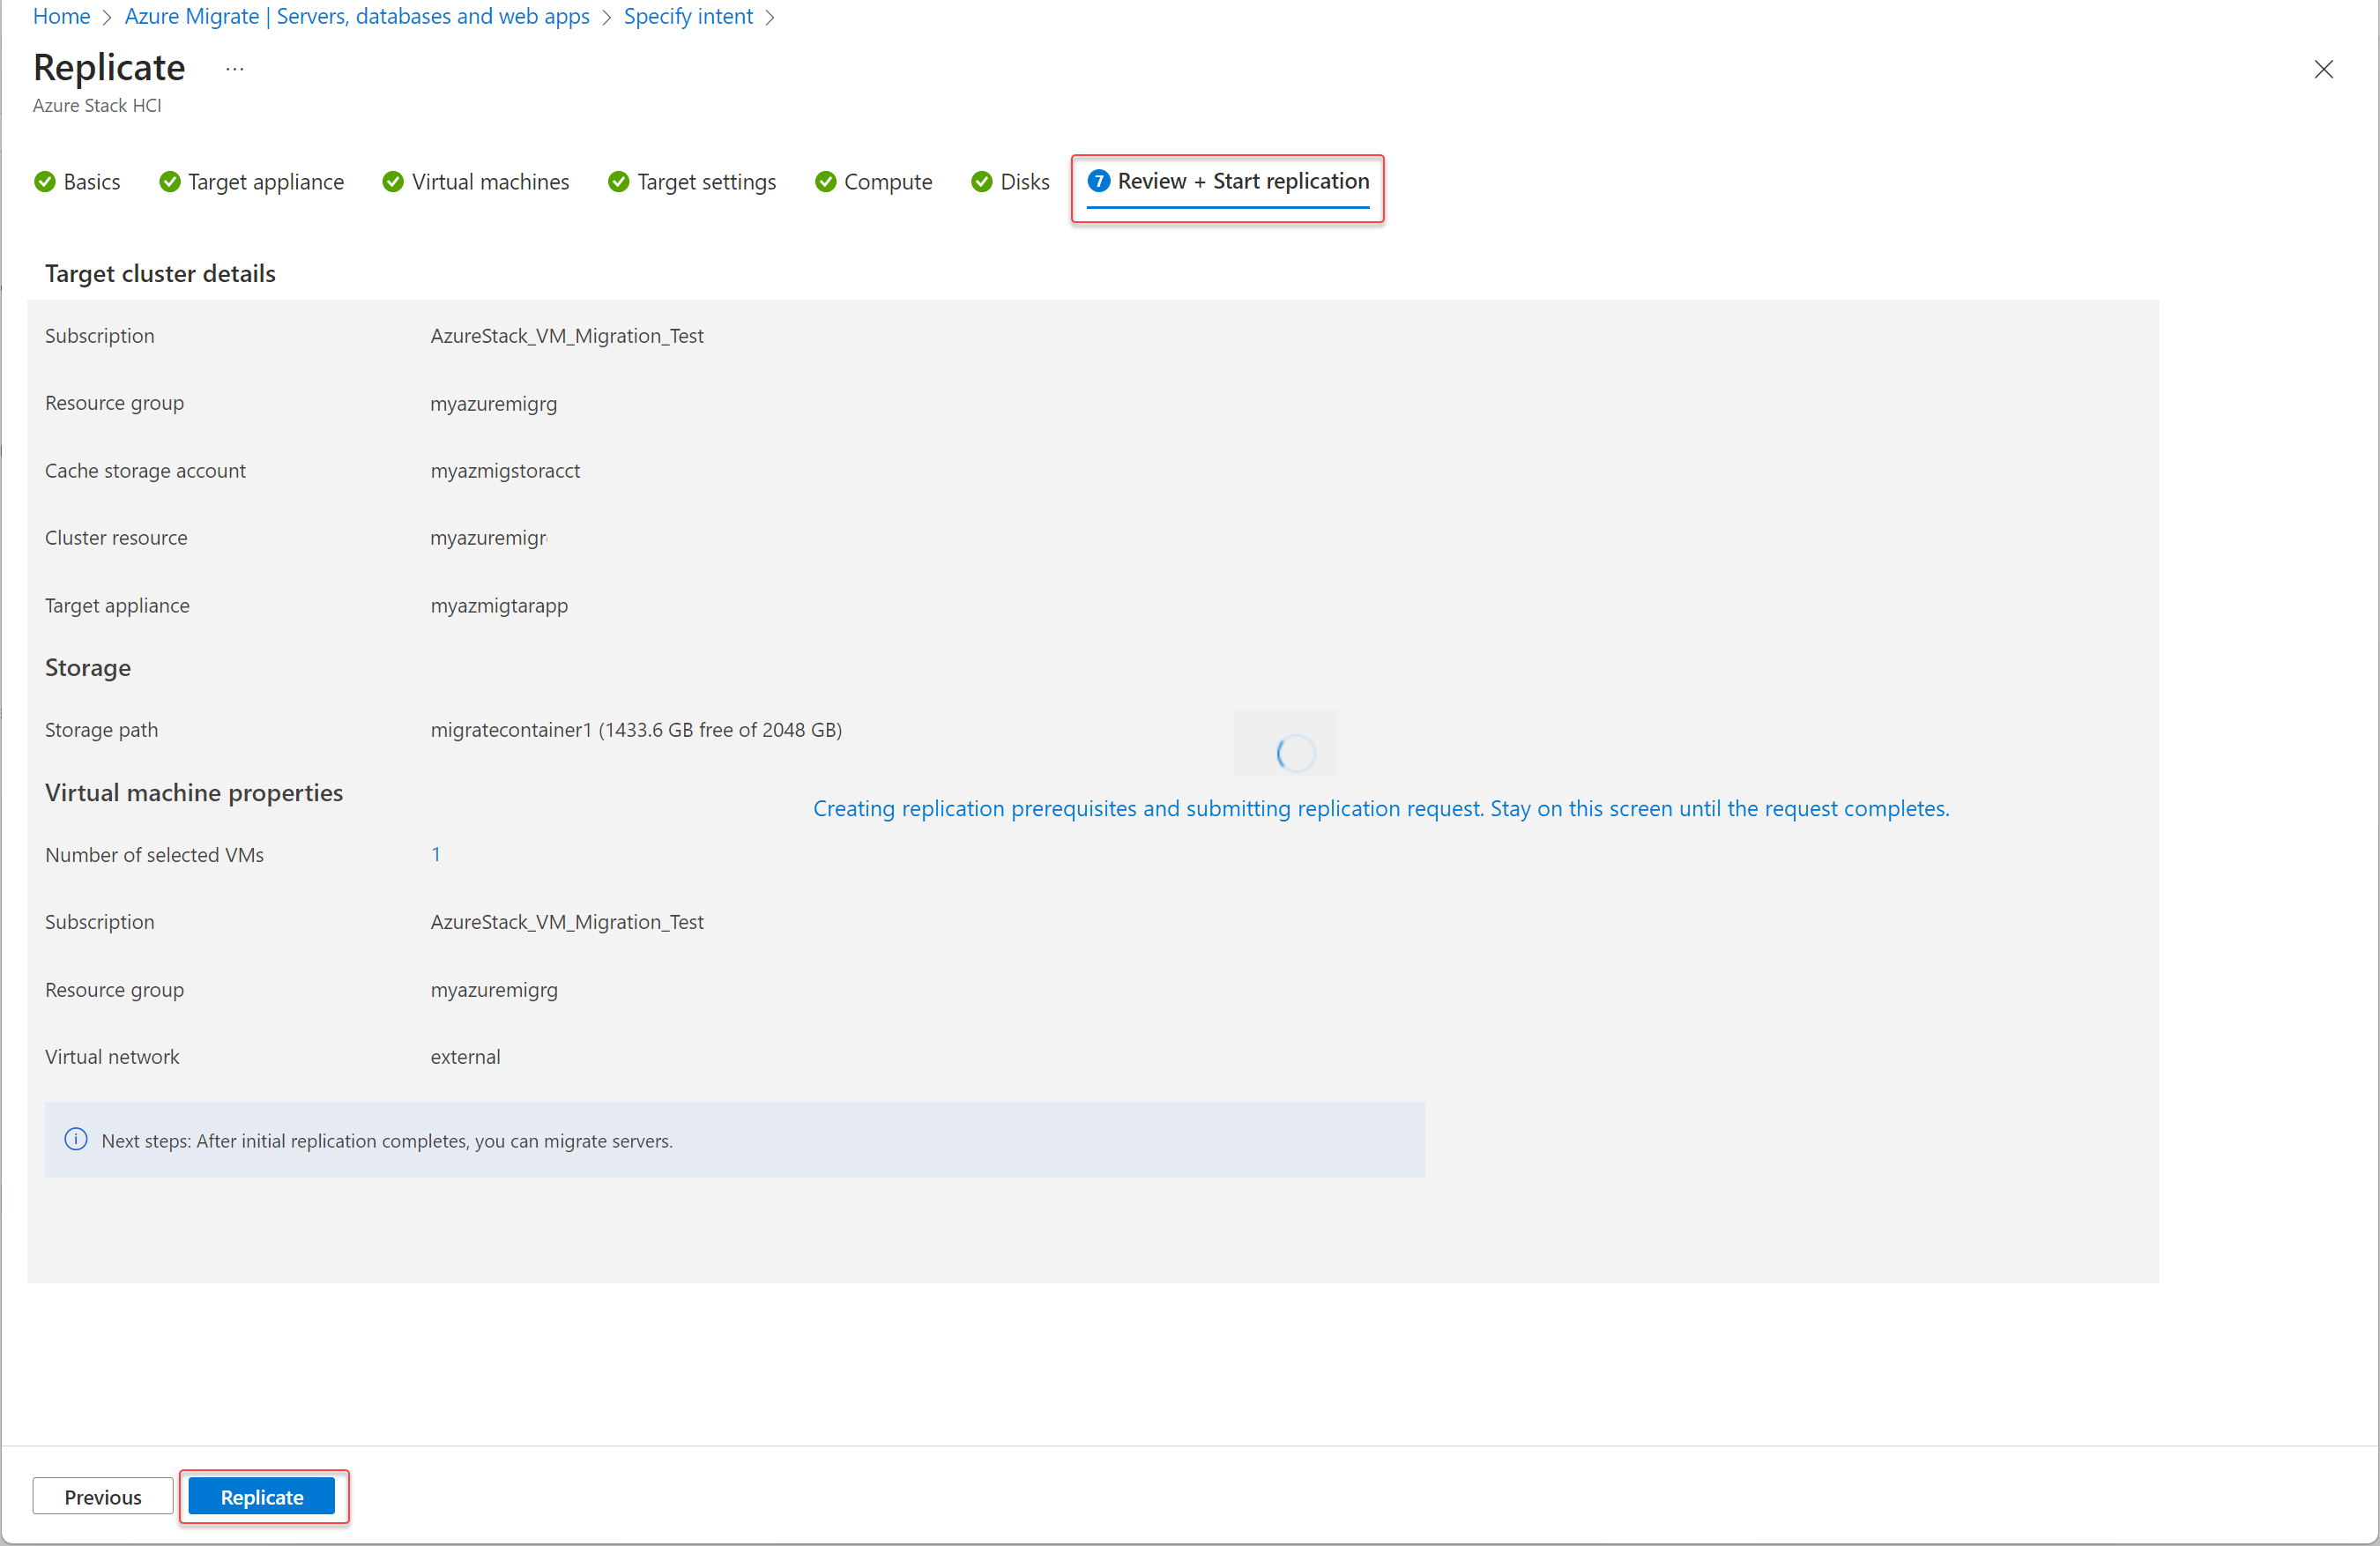Click the check icon beside Virtual machines
The height and width of the screenshot is (1546, 2380).
click(x=393, y=181)
